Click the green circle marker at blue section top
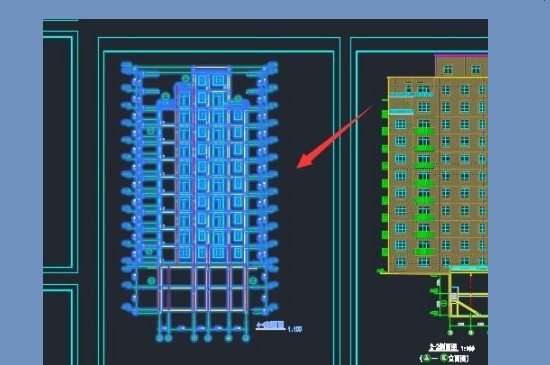This screenshot has width=550, height=365. click(x=186, y=78)
